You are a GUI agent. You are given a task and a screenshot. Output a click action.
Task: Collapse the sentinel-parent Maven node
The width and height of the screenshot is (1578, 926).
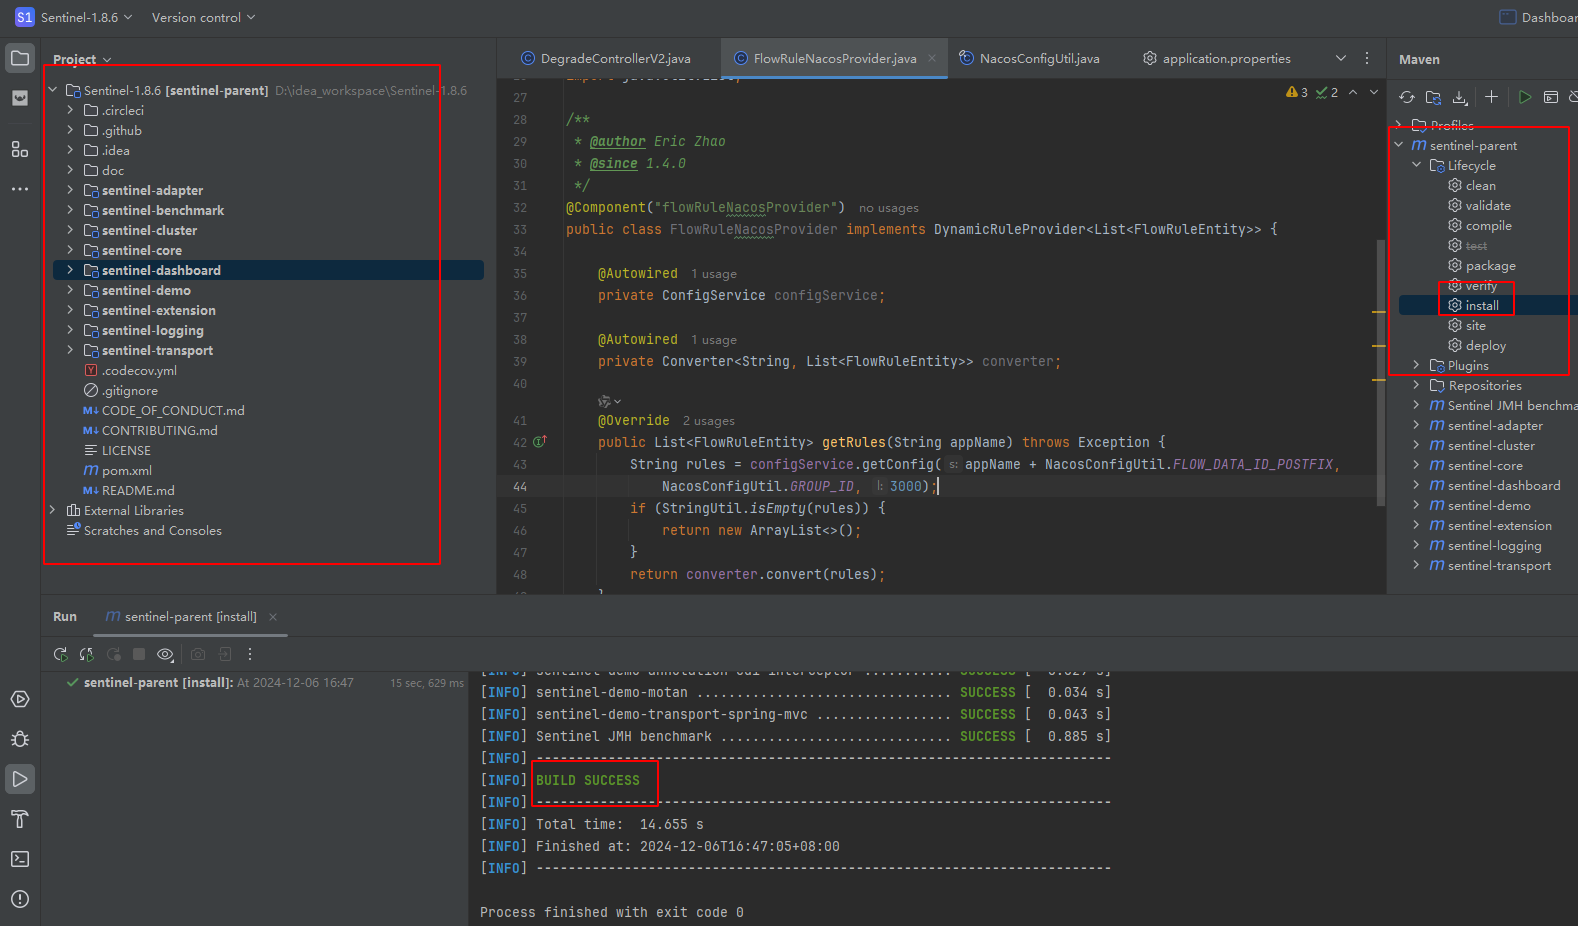tap(1399, 145)
